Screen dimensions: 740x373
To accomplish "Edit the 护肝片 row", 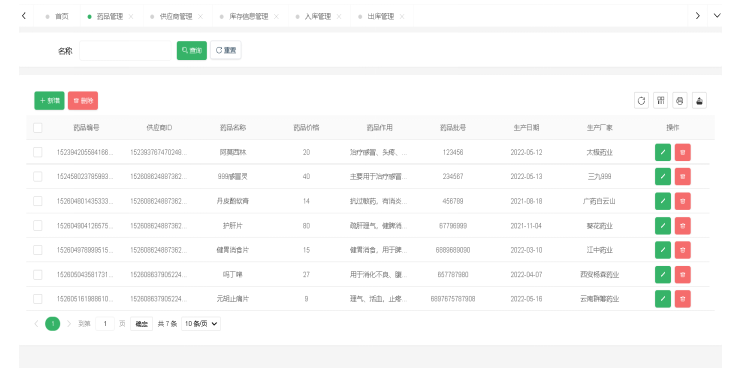I will (663, 226).
